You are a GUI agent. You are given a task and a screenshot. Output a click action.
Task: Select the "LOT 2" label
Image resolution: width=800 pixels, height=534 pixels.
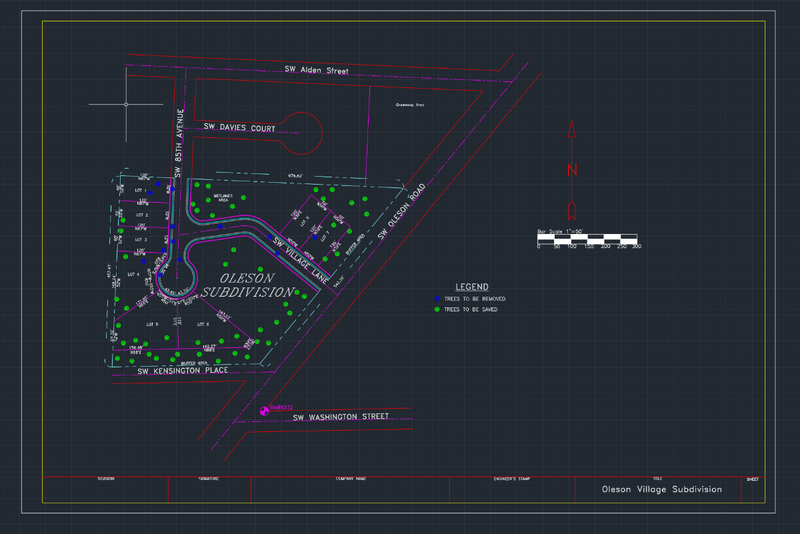point(142,215)
